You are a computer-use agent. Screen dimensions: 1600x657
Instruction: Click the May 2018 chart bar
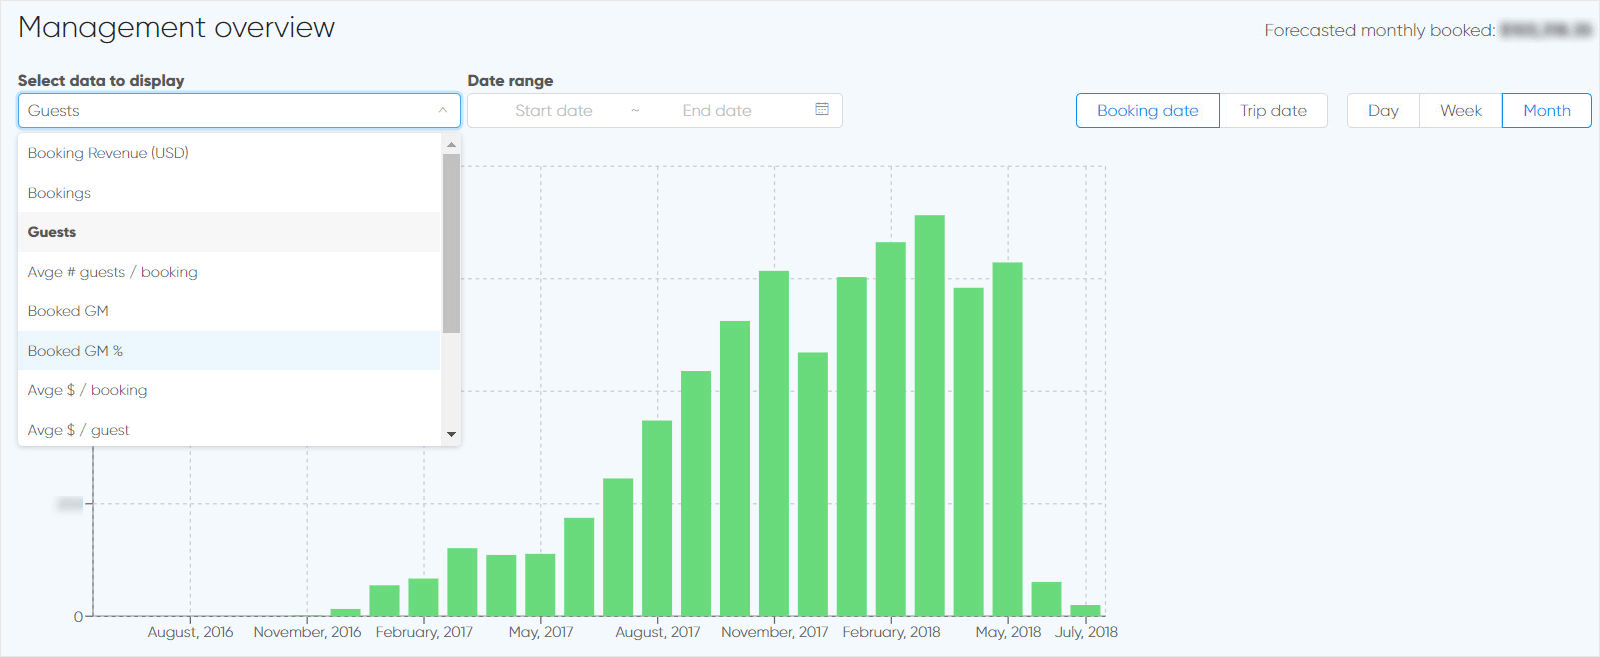coord(1007,439)
